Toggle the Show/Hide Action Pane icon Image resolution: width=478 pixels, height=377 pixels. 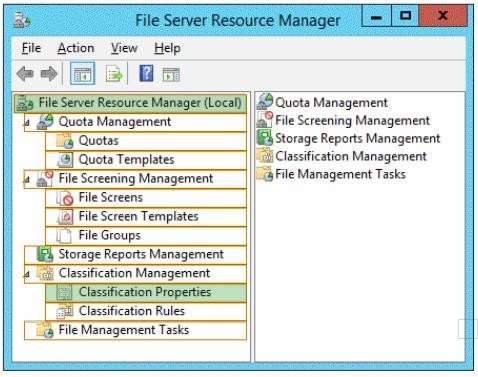(x=171, y=74)
